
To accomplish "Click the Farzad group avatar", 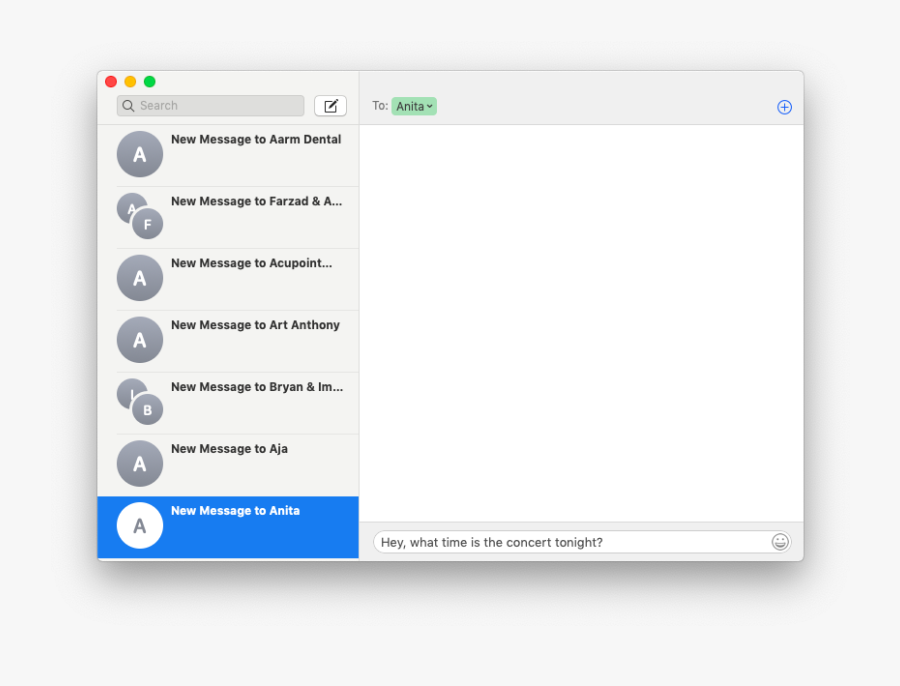I will (139, 216).
